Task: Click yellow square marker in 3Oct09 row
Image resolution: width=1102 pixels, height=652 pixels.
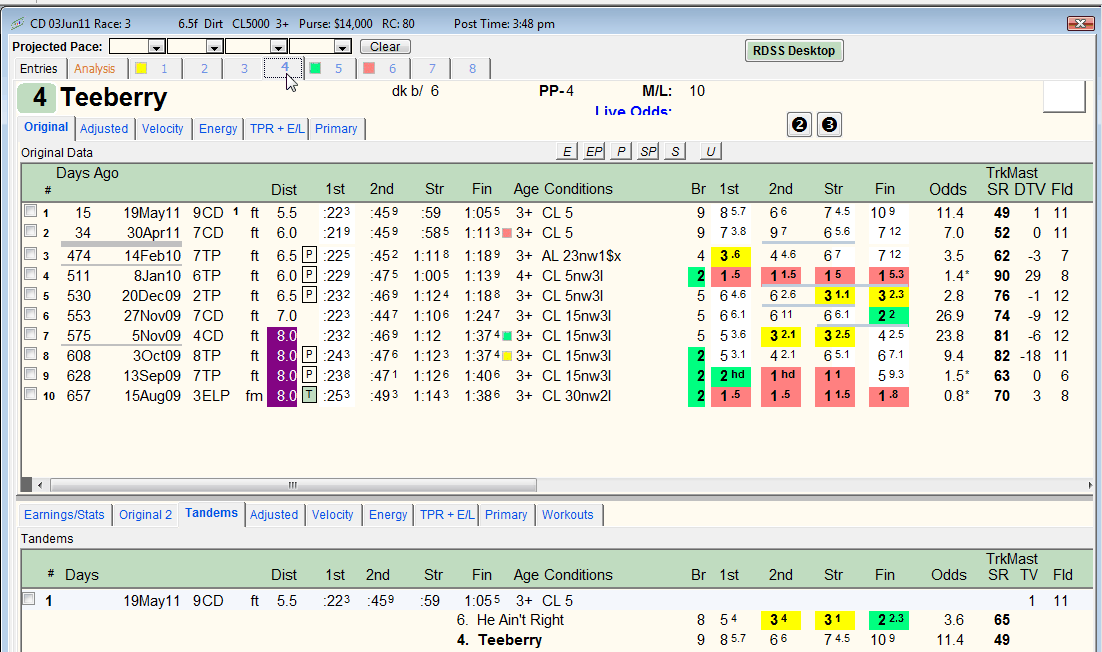Action: click(x=507, y=356)
